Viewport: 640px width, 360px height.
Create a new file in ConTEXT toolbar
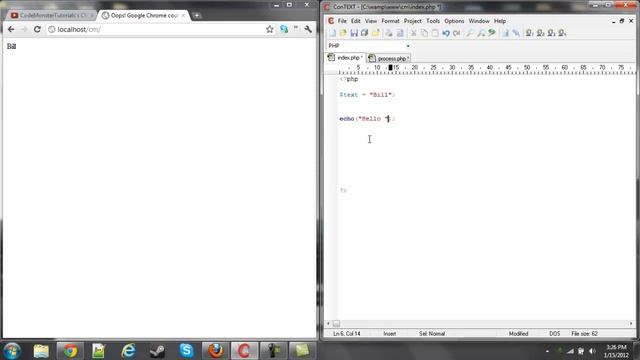click(333, 33)
